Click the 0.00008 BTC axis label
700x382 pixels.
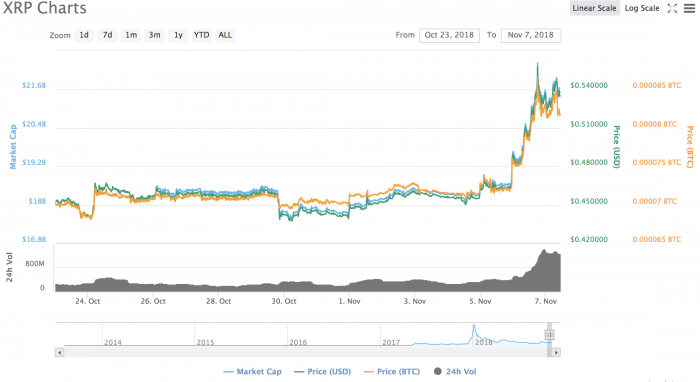point(654,124)
